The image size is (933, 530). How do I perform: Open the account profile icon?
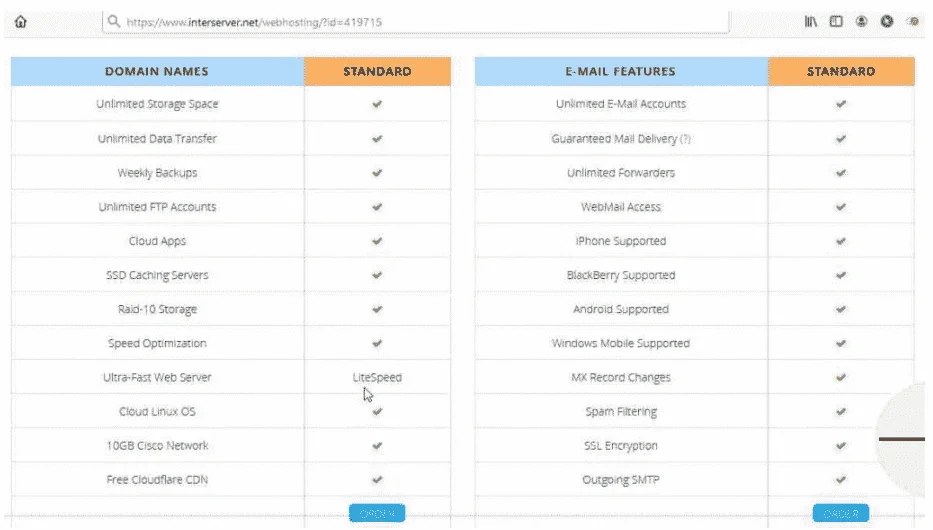click(861, 22)
